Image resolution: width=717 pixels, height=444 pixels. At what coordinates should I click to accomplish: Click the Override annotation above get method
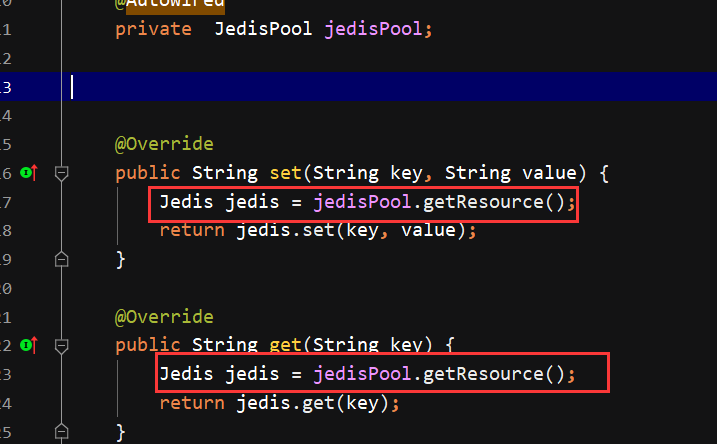[164, 317]
